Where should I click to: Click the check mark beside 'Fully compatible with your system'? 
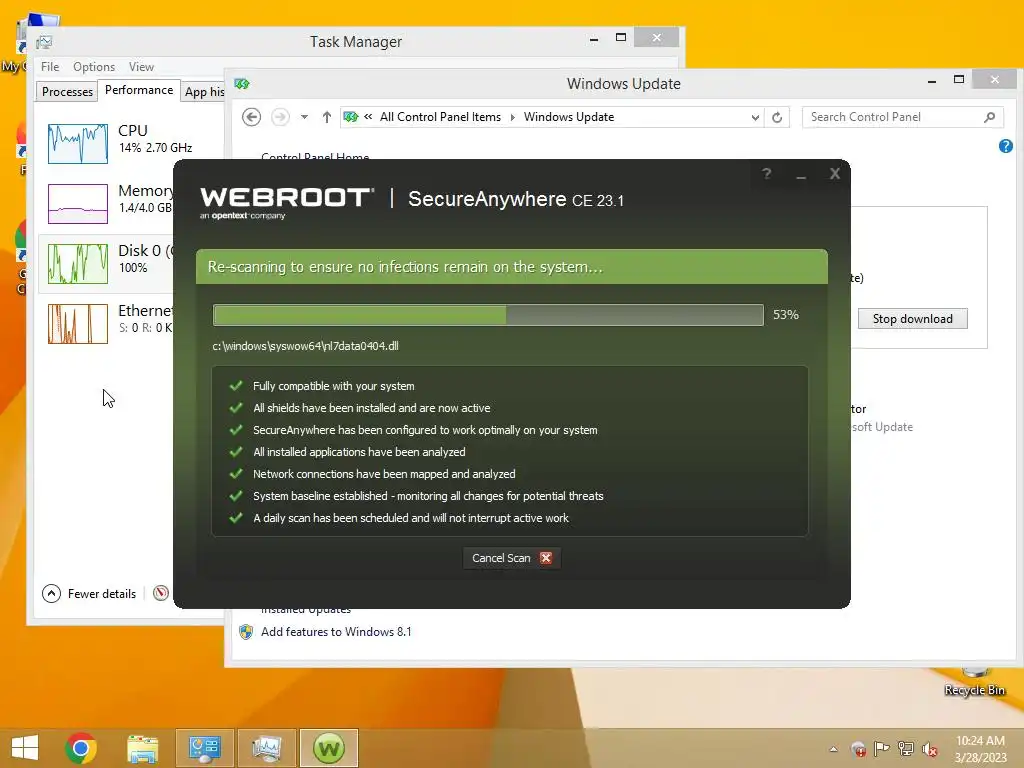pyautogui.click(x=236, y=386)
